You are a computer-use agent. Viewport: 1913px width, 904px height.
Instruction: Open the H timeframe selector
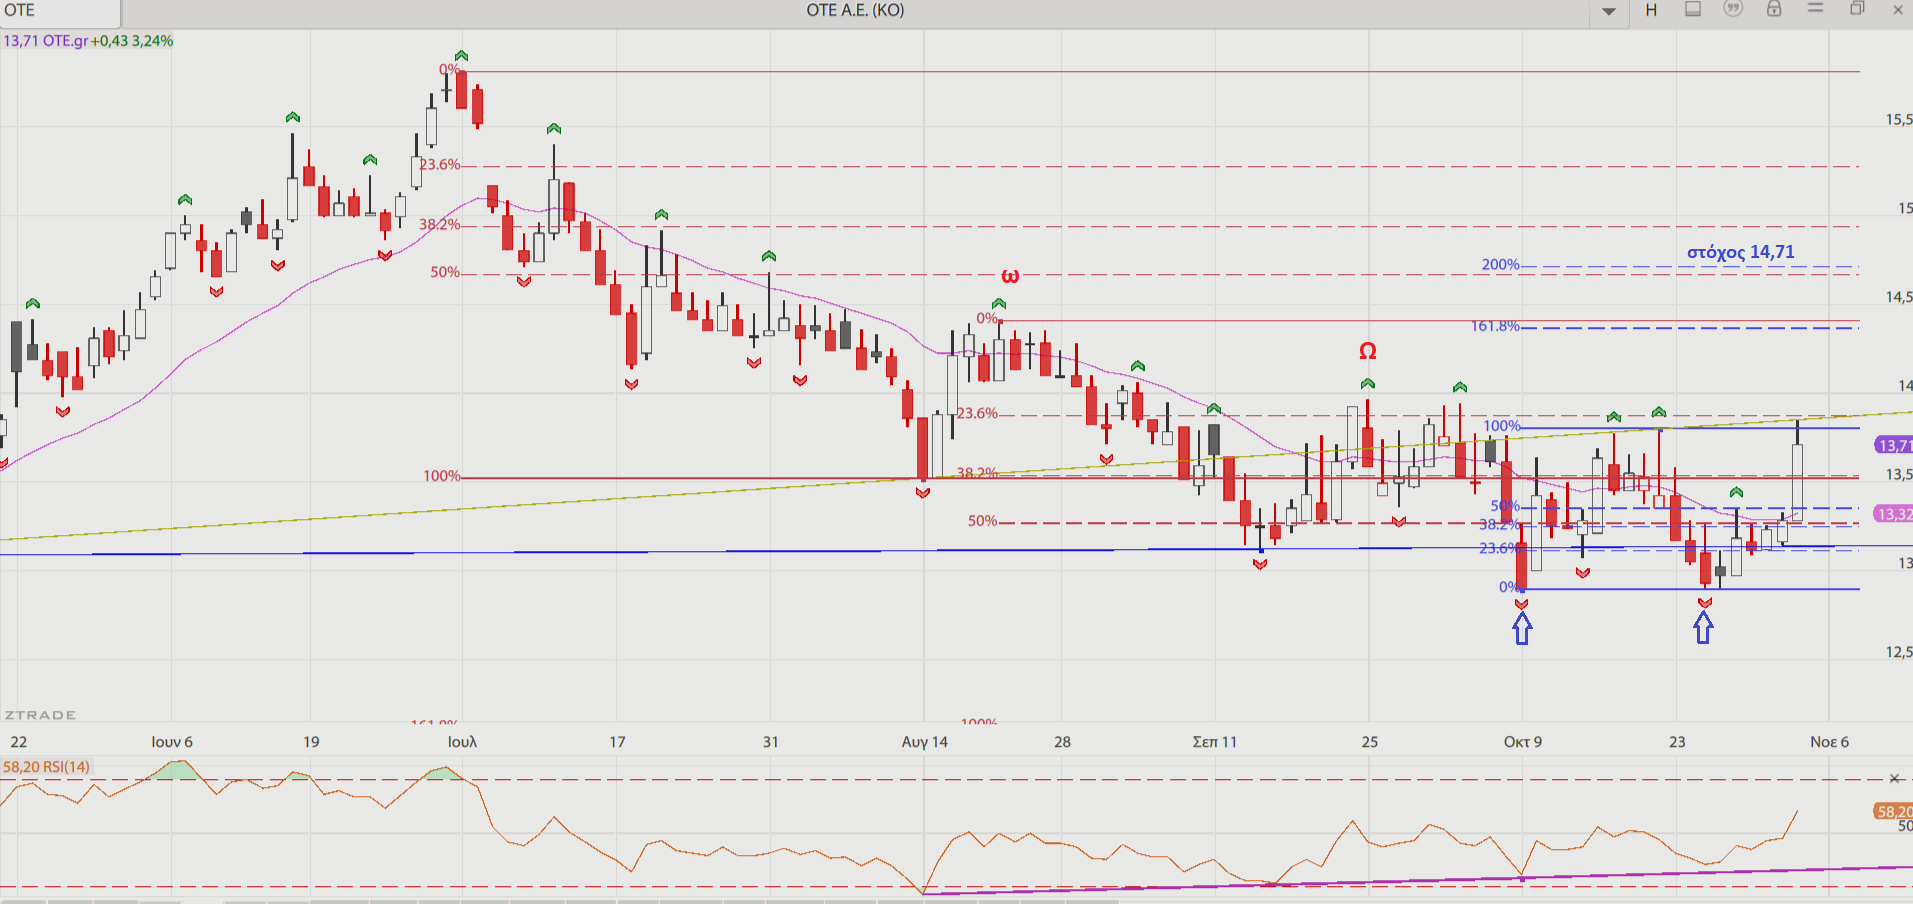pyautogui.click(x=1651, y=11)
